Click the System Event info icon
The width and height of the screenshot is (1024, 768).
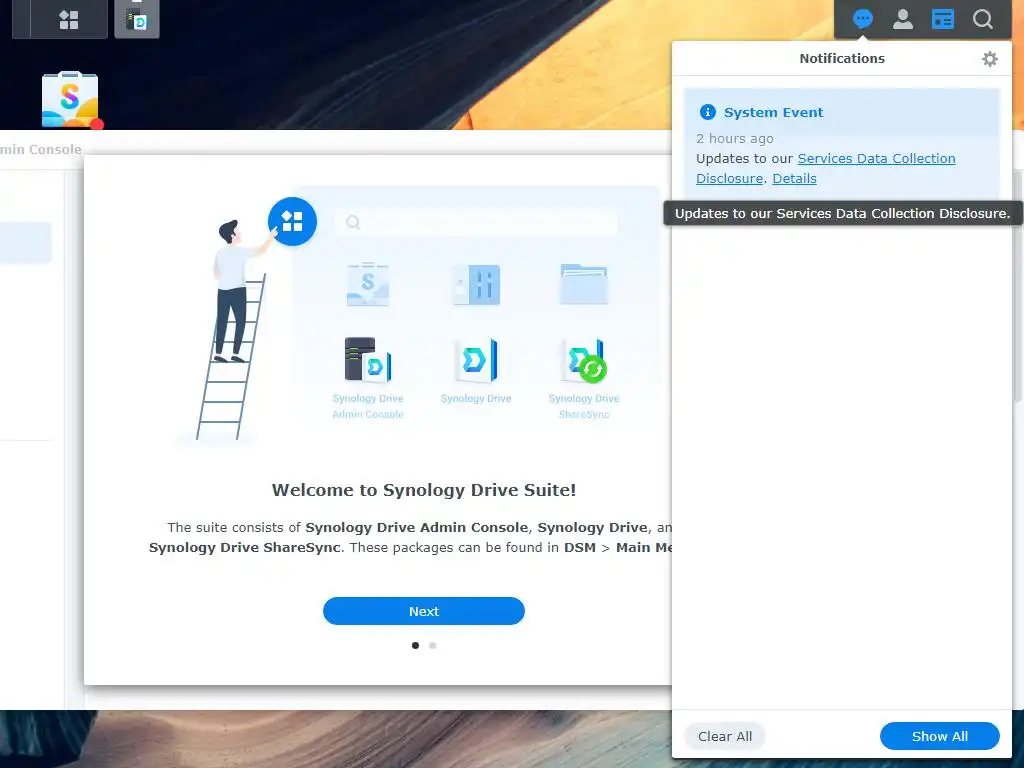[707, 112]
